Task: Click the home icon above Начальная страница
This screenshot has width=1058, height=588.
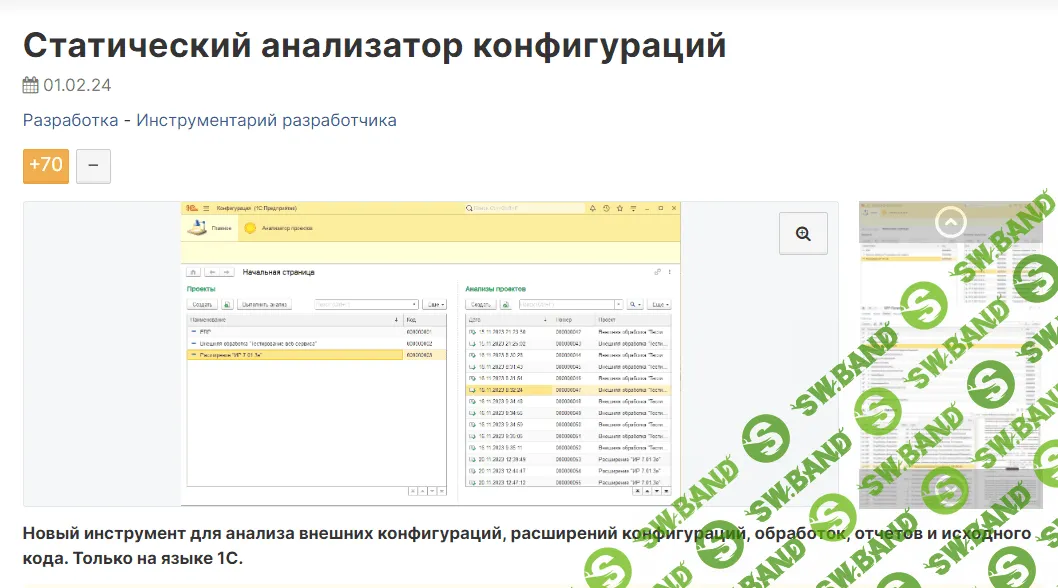Action: tap(192, 271)
